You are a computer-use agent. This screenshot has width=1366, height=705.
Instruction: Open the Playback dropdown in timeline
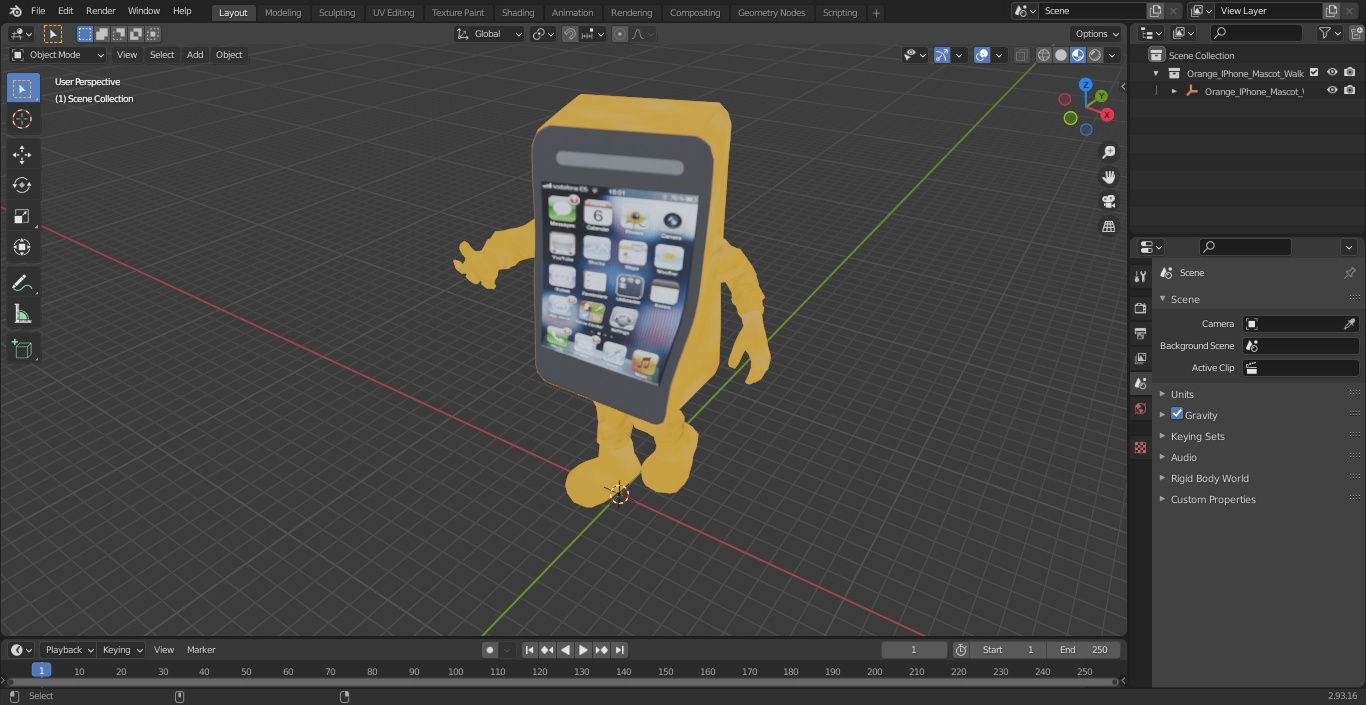click(x=69, y=650)
